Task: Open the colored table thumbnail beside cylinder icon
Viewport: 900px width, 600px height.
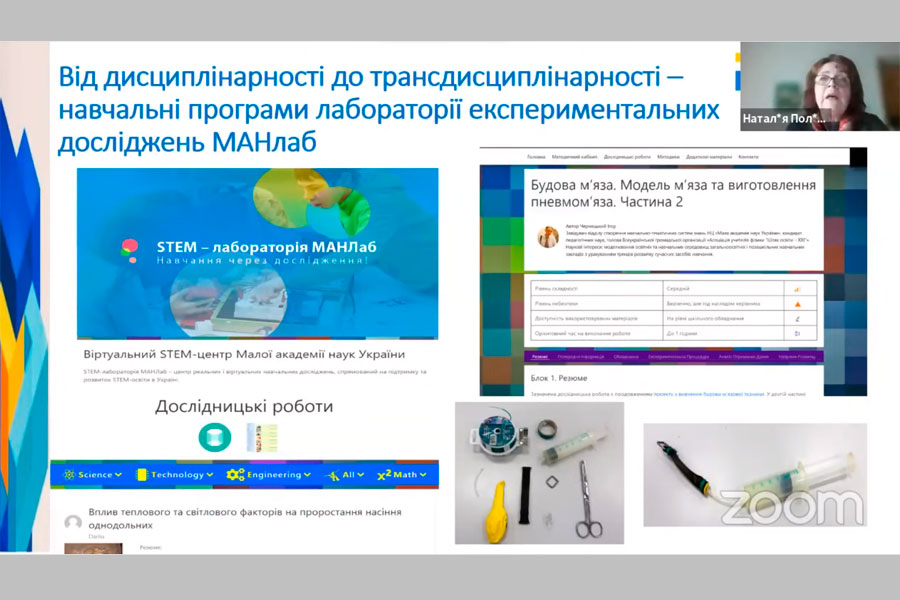Action: point(262,438)
